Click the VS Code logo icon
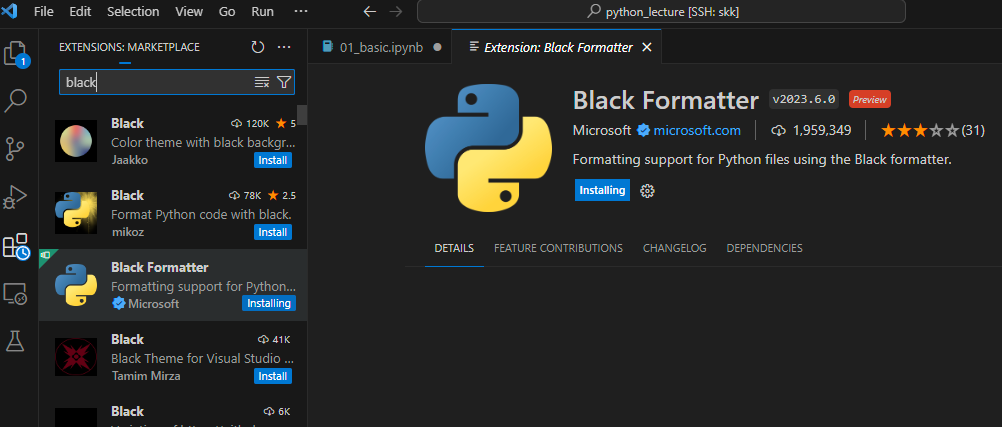1002x427 pixels. point(9,11)
